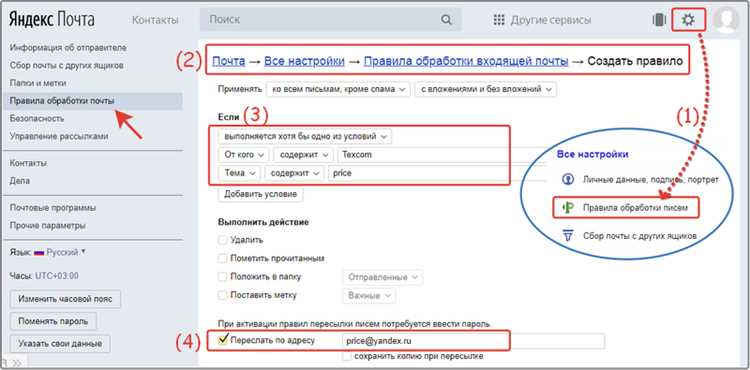The height and width of the screenshot is (370, 750).
Task: Click the Сбор почты funnel icon
Action: [568, 236]
